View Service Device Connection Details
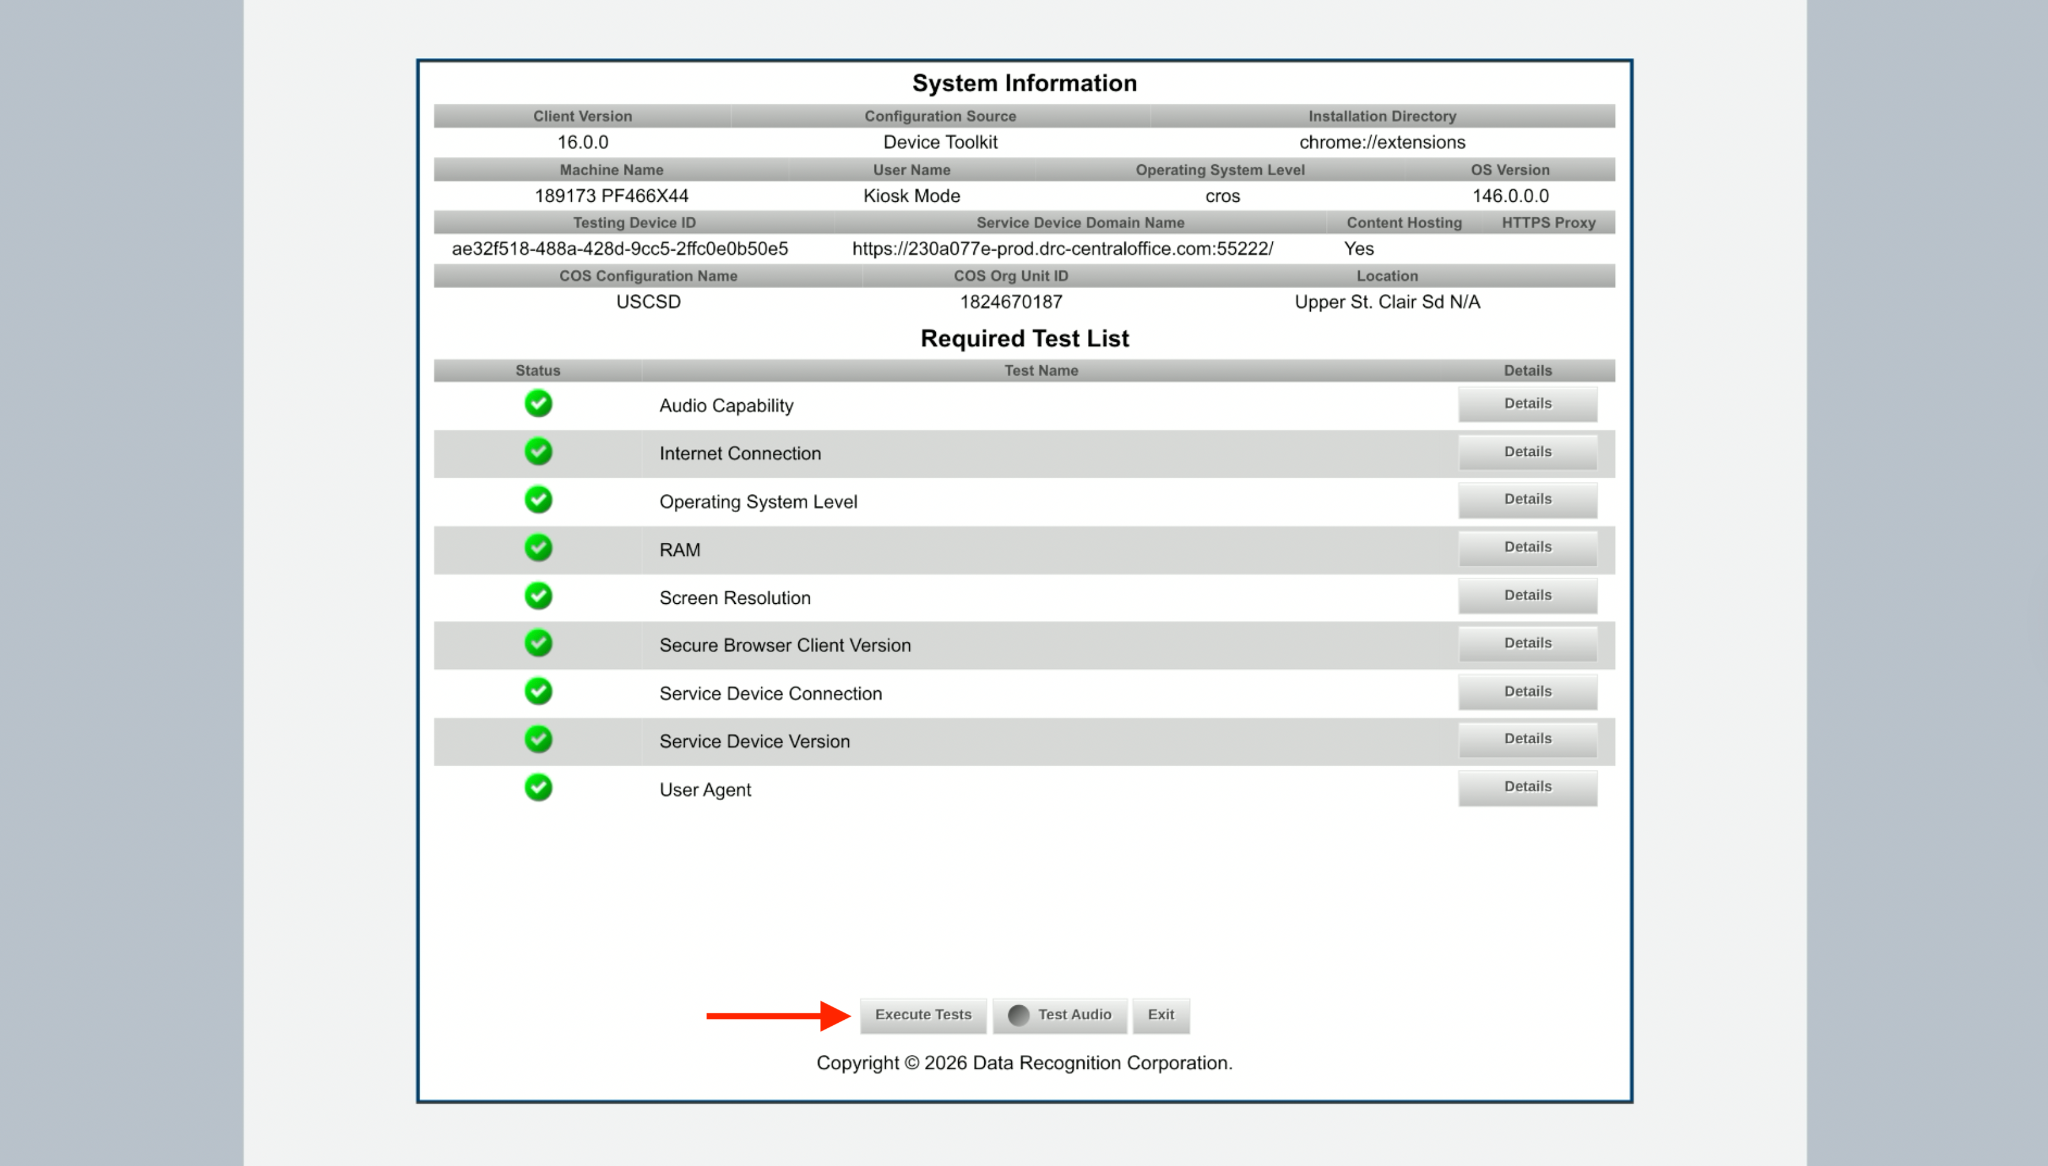 click(x=1527, y=691)
